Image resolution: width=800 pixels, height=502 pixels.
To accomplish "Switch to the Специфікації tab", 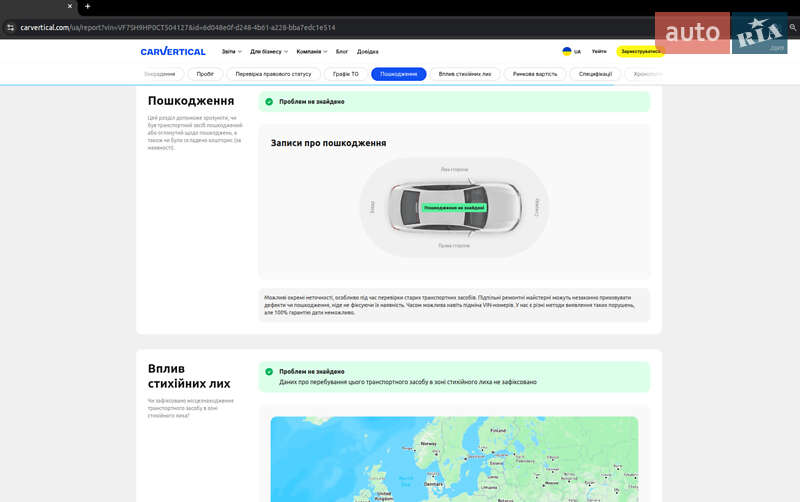I will coord(595,74).
